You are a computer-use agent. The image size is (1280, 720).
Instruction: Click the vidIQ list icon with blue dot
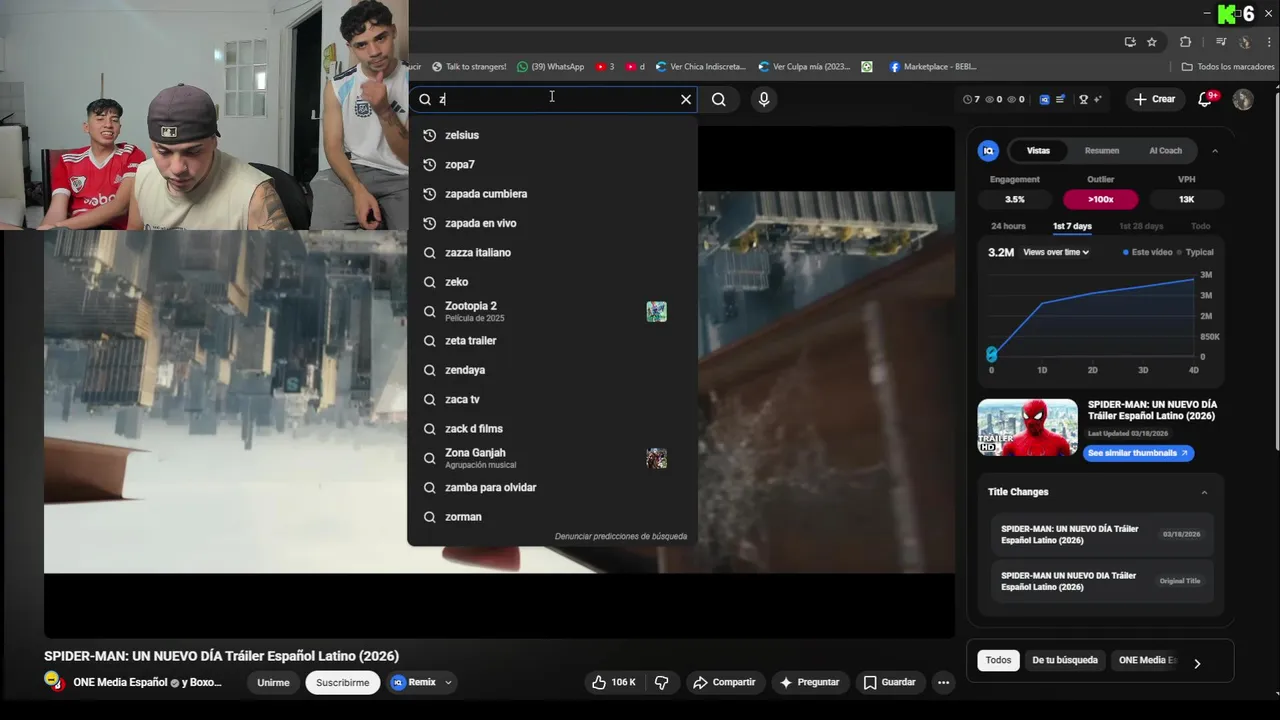(1060, 99)
